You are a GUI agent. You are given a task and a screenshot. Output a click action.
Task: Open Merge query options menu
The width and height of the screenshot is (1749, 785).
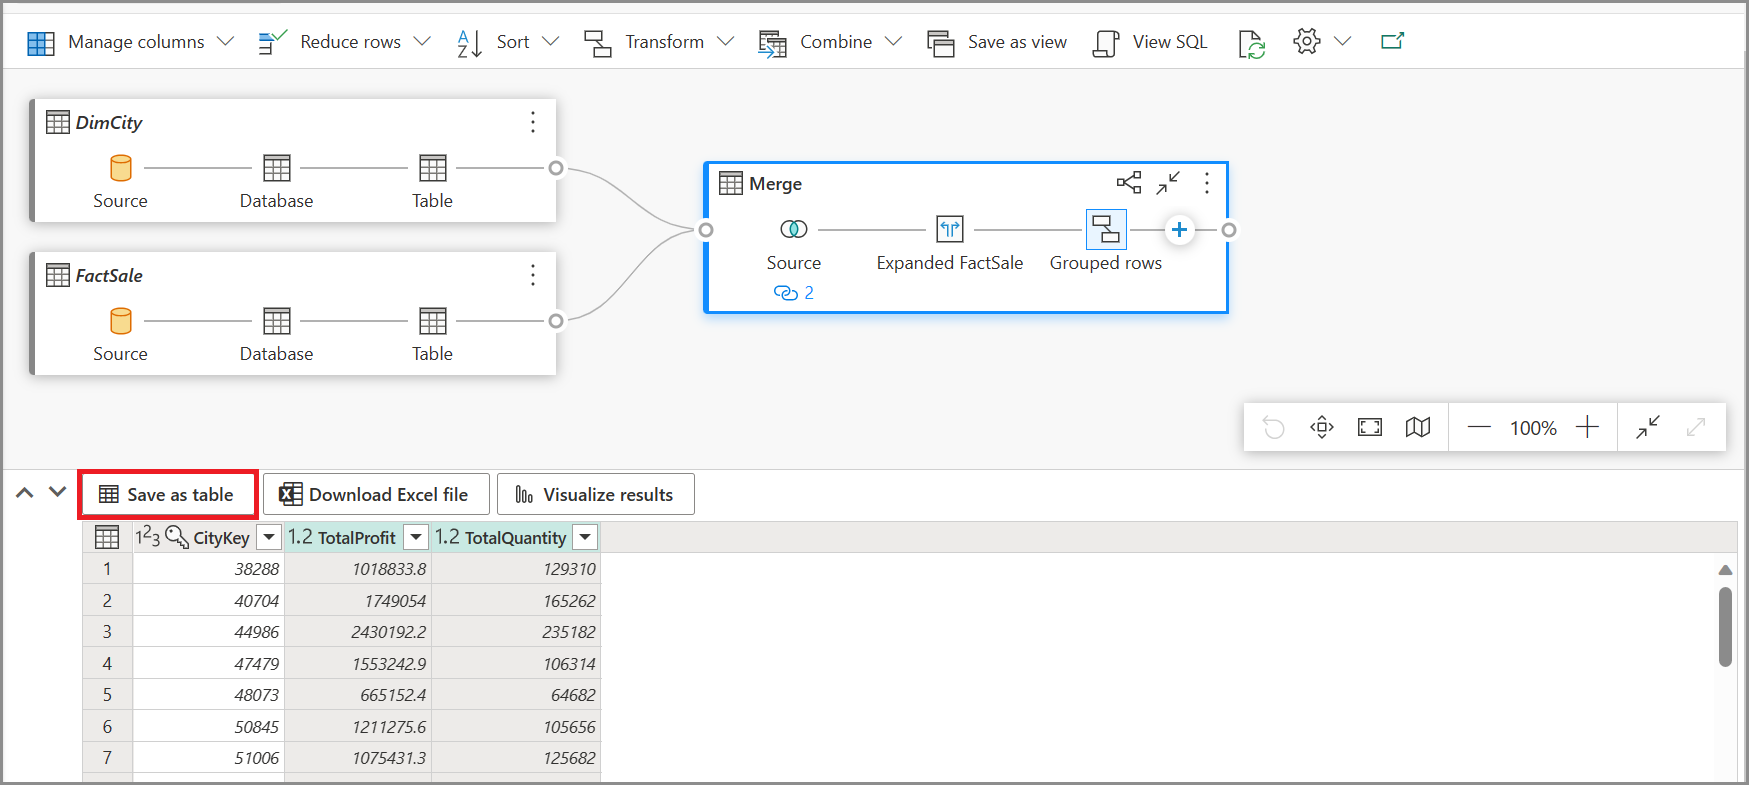(x=1207, y=183)
